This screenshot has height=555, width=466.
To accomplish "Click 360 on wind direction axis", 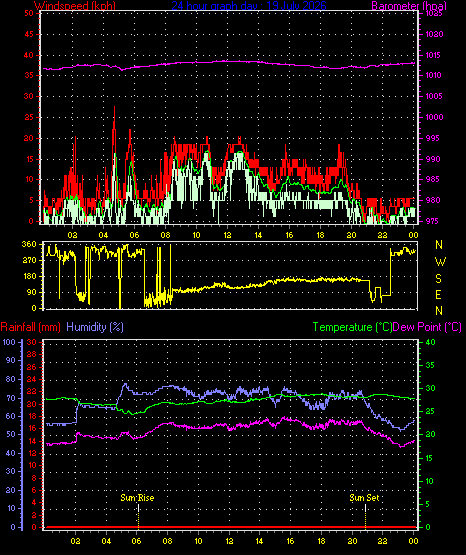I will click(29, 244).
